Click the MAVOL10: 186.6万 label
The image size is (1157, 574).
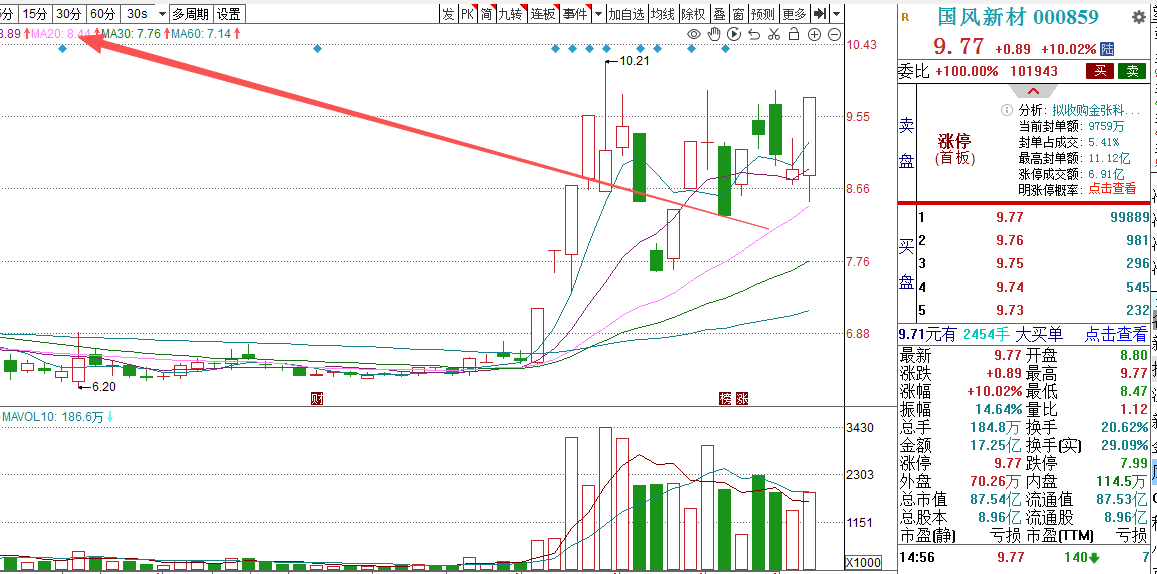[52, 417]
